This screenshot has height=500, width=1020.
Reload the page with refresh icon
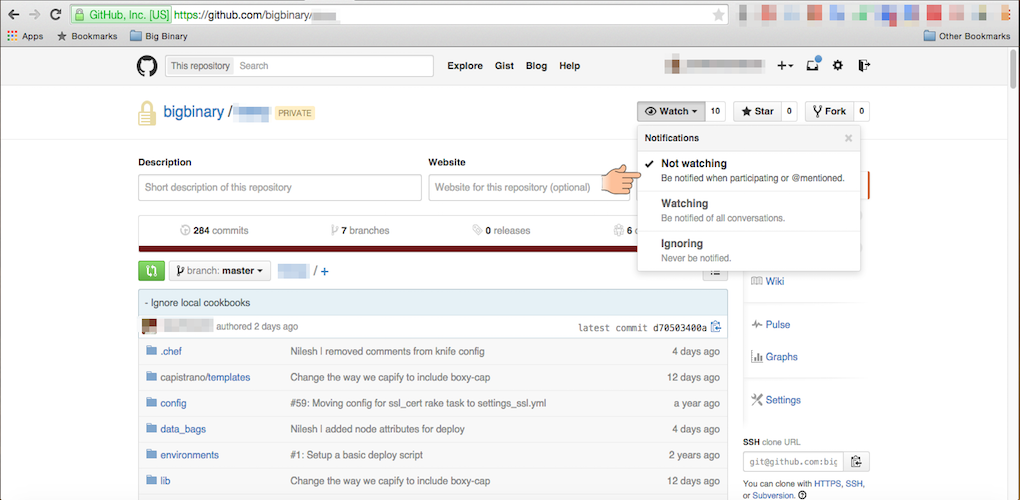point(56,14)
